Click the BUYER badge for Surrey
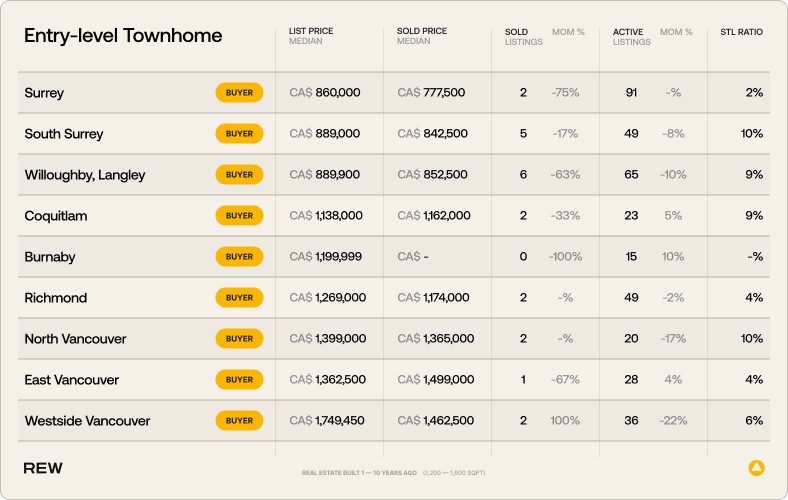This screenshot has height=500, width=788. 239,92
